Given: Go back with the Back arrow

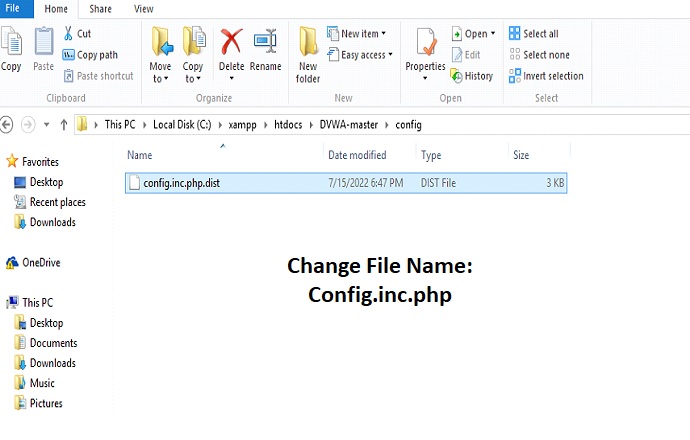Looking at the screenshot, I should pyautogui.click(x=6, y=125).
